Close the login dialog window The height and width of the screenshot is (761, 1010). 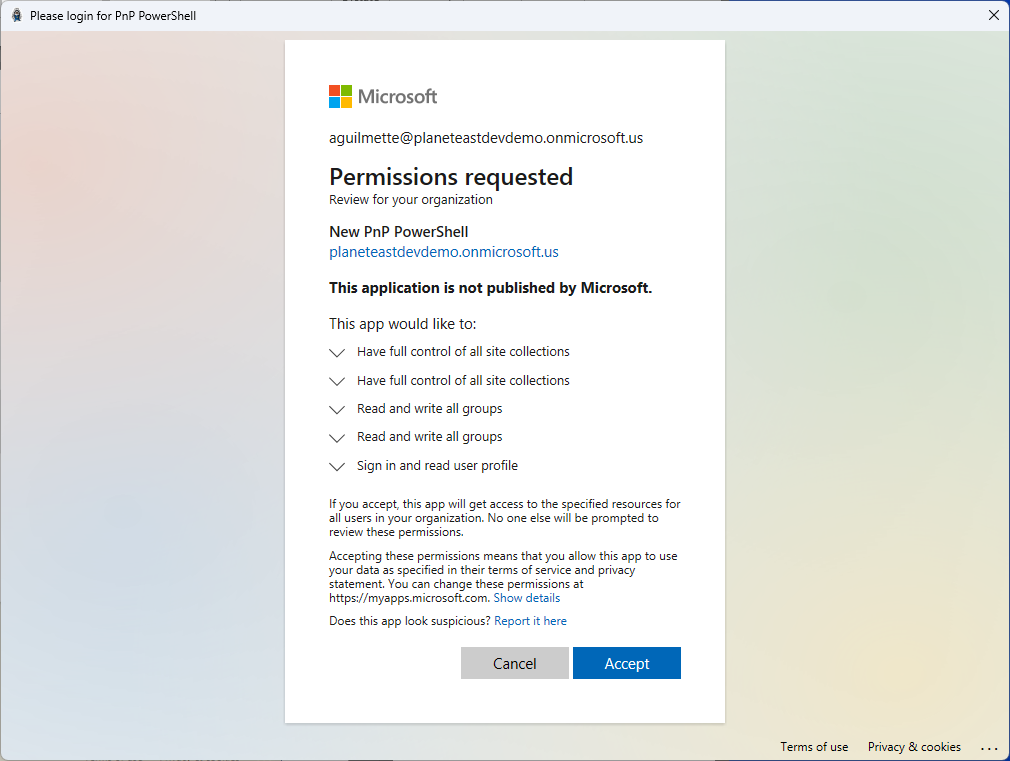[993, 15]
